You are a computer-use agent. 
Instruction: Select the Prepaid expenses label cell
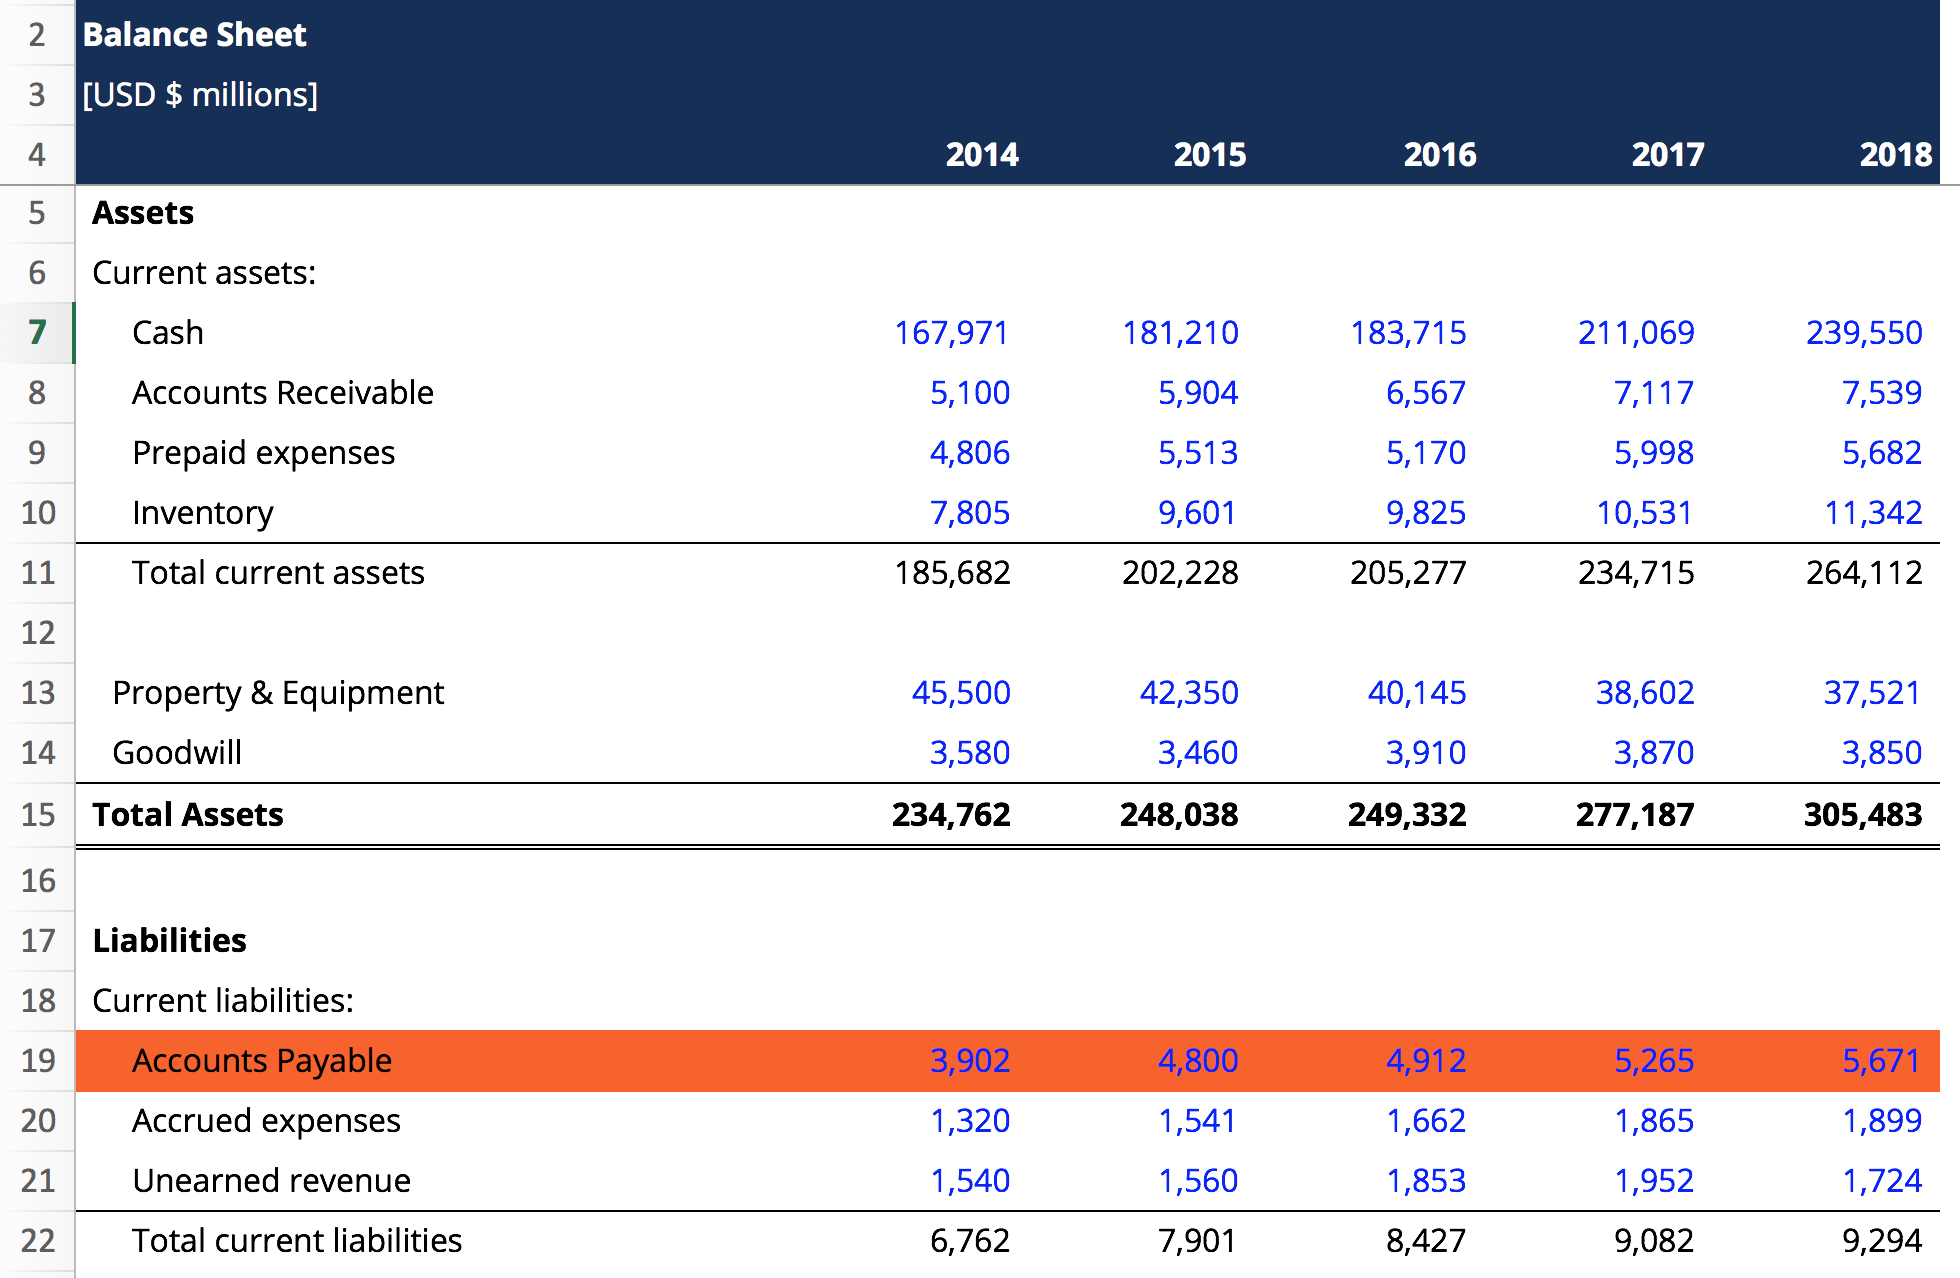click(263, 452)
